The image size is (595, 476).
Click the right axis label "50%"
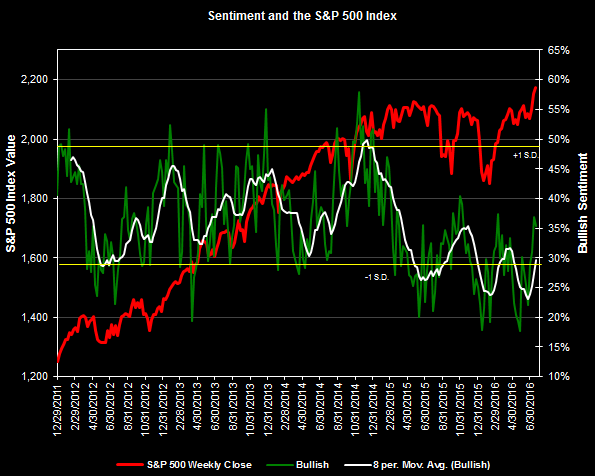(x=559, y=139)
